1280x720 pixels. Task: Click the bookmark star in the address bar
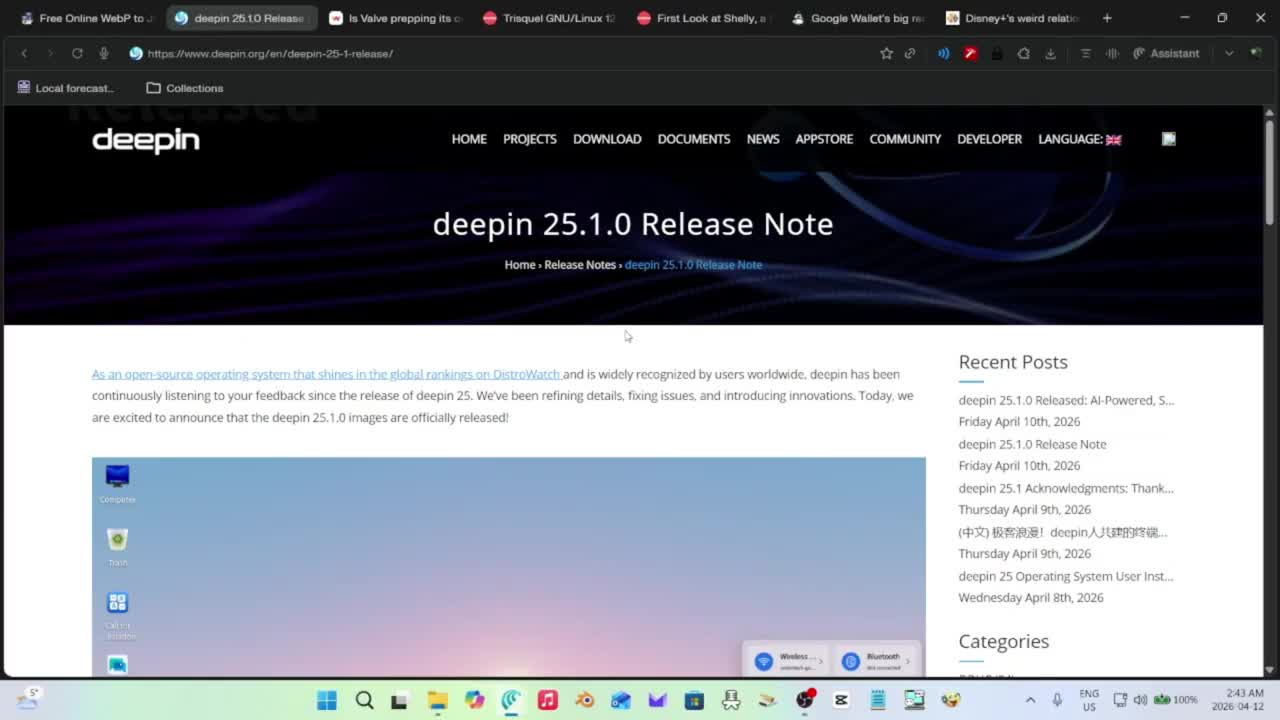[x=887, y=53]
